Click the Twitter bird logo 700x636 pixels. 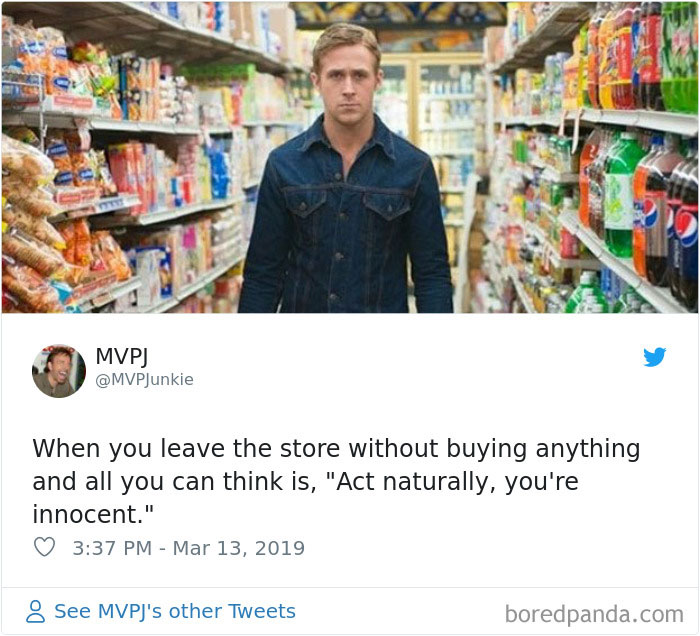[x=654, y=357]
